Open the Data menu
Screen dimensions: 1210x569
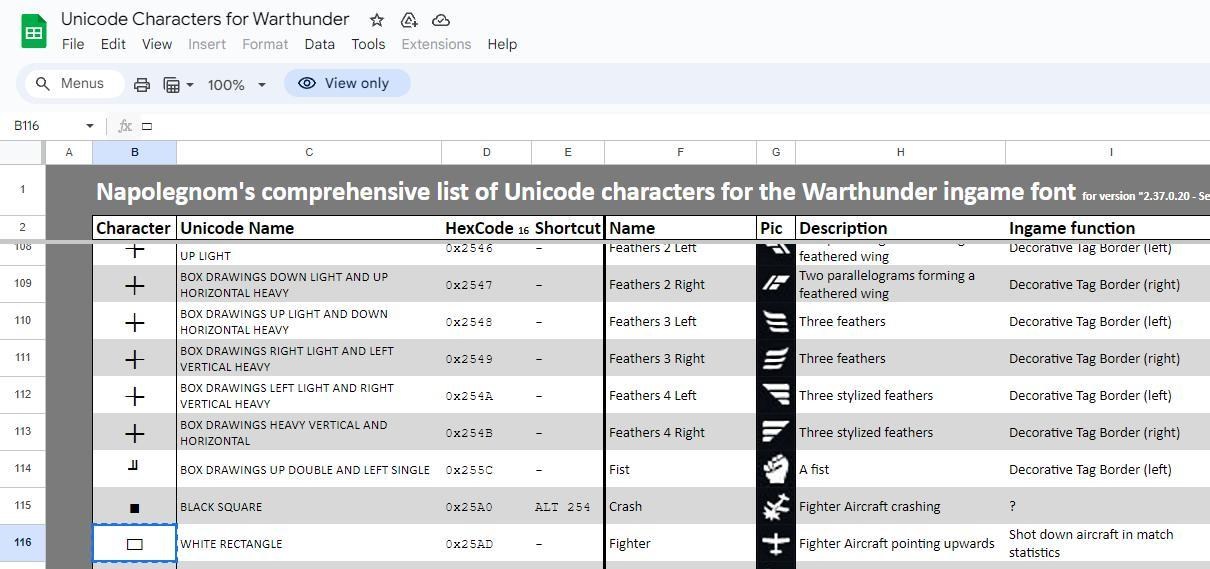click(x=319, y=44)
